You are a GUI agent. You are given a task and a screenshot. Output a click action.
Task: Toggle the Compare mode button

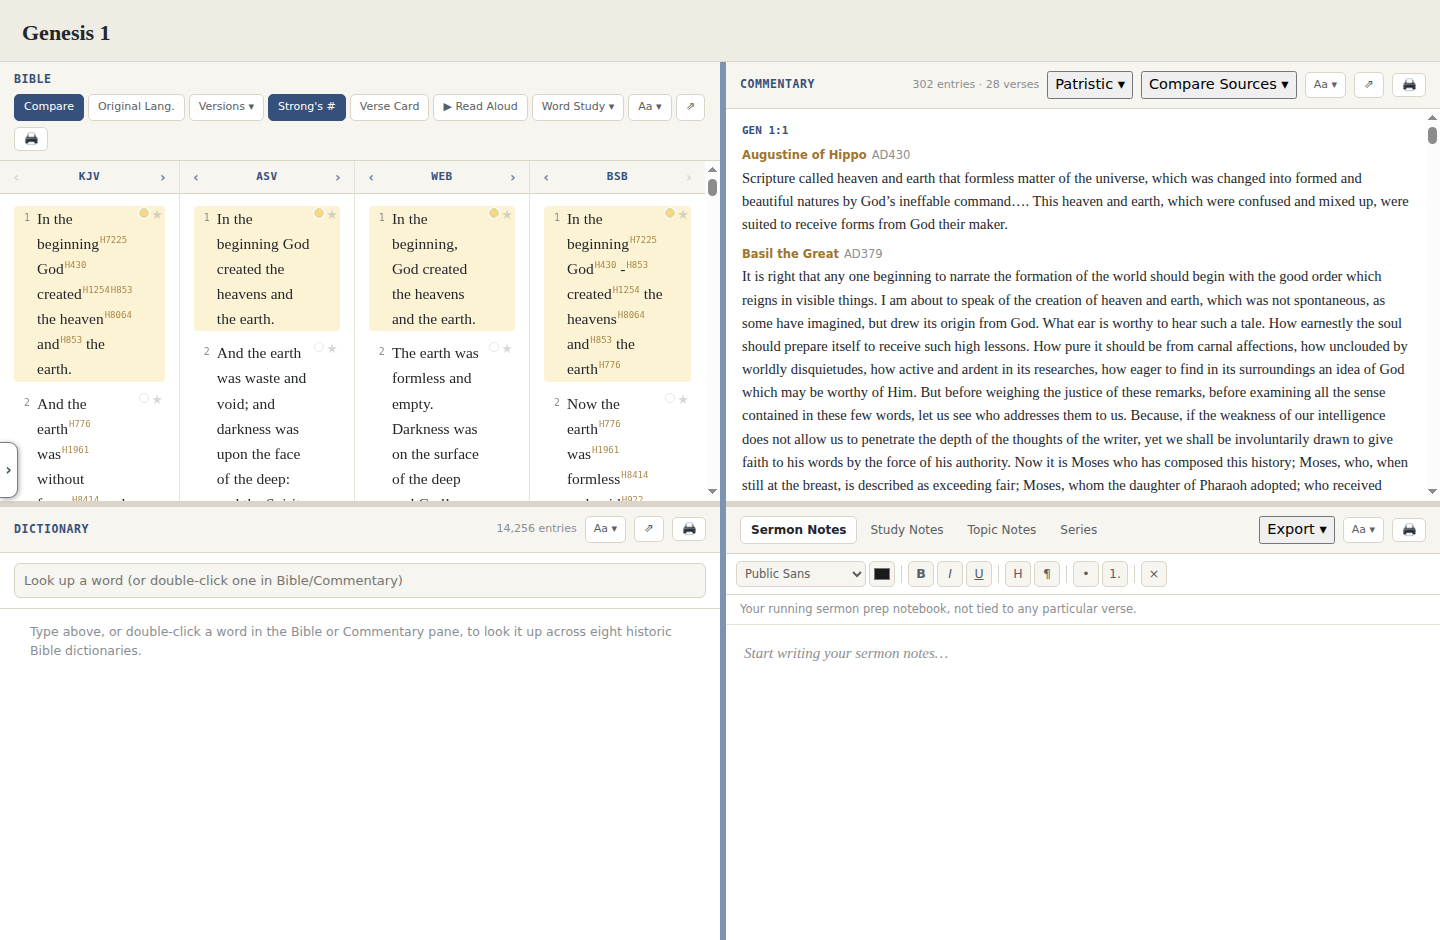(x=49, y=107)
